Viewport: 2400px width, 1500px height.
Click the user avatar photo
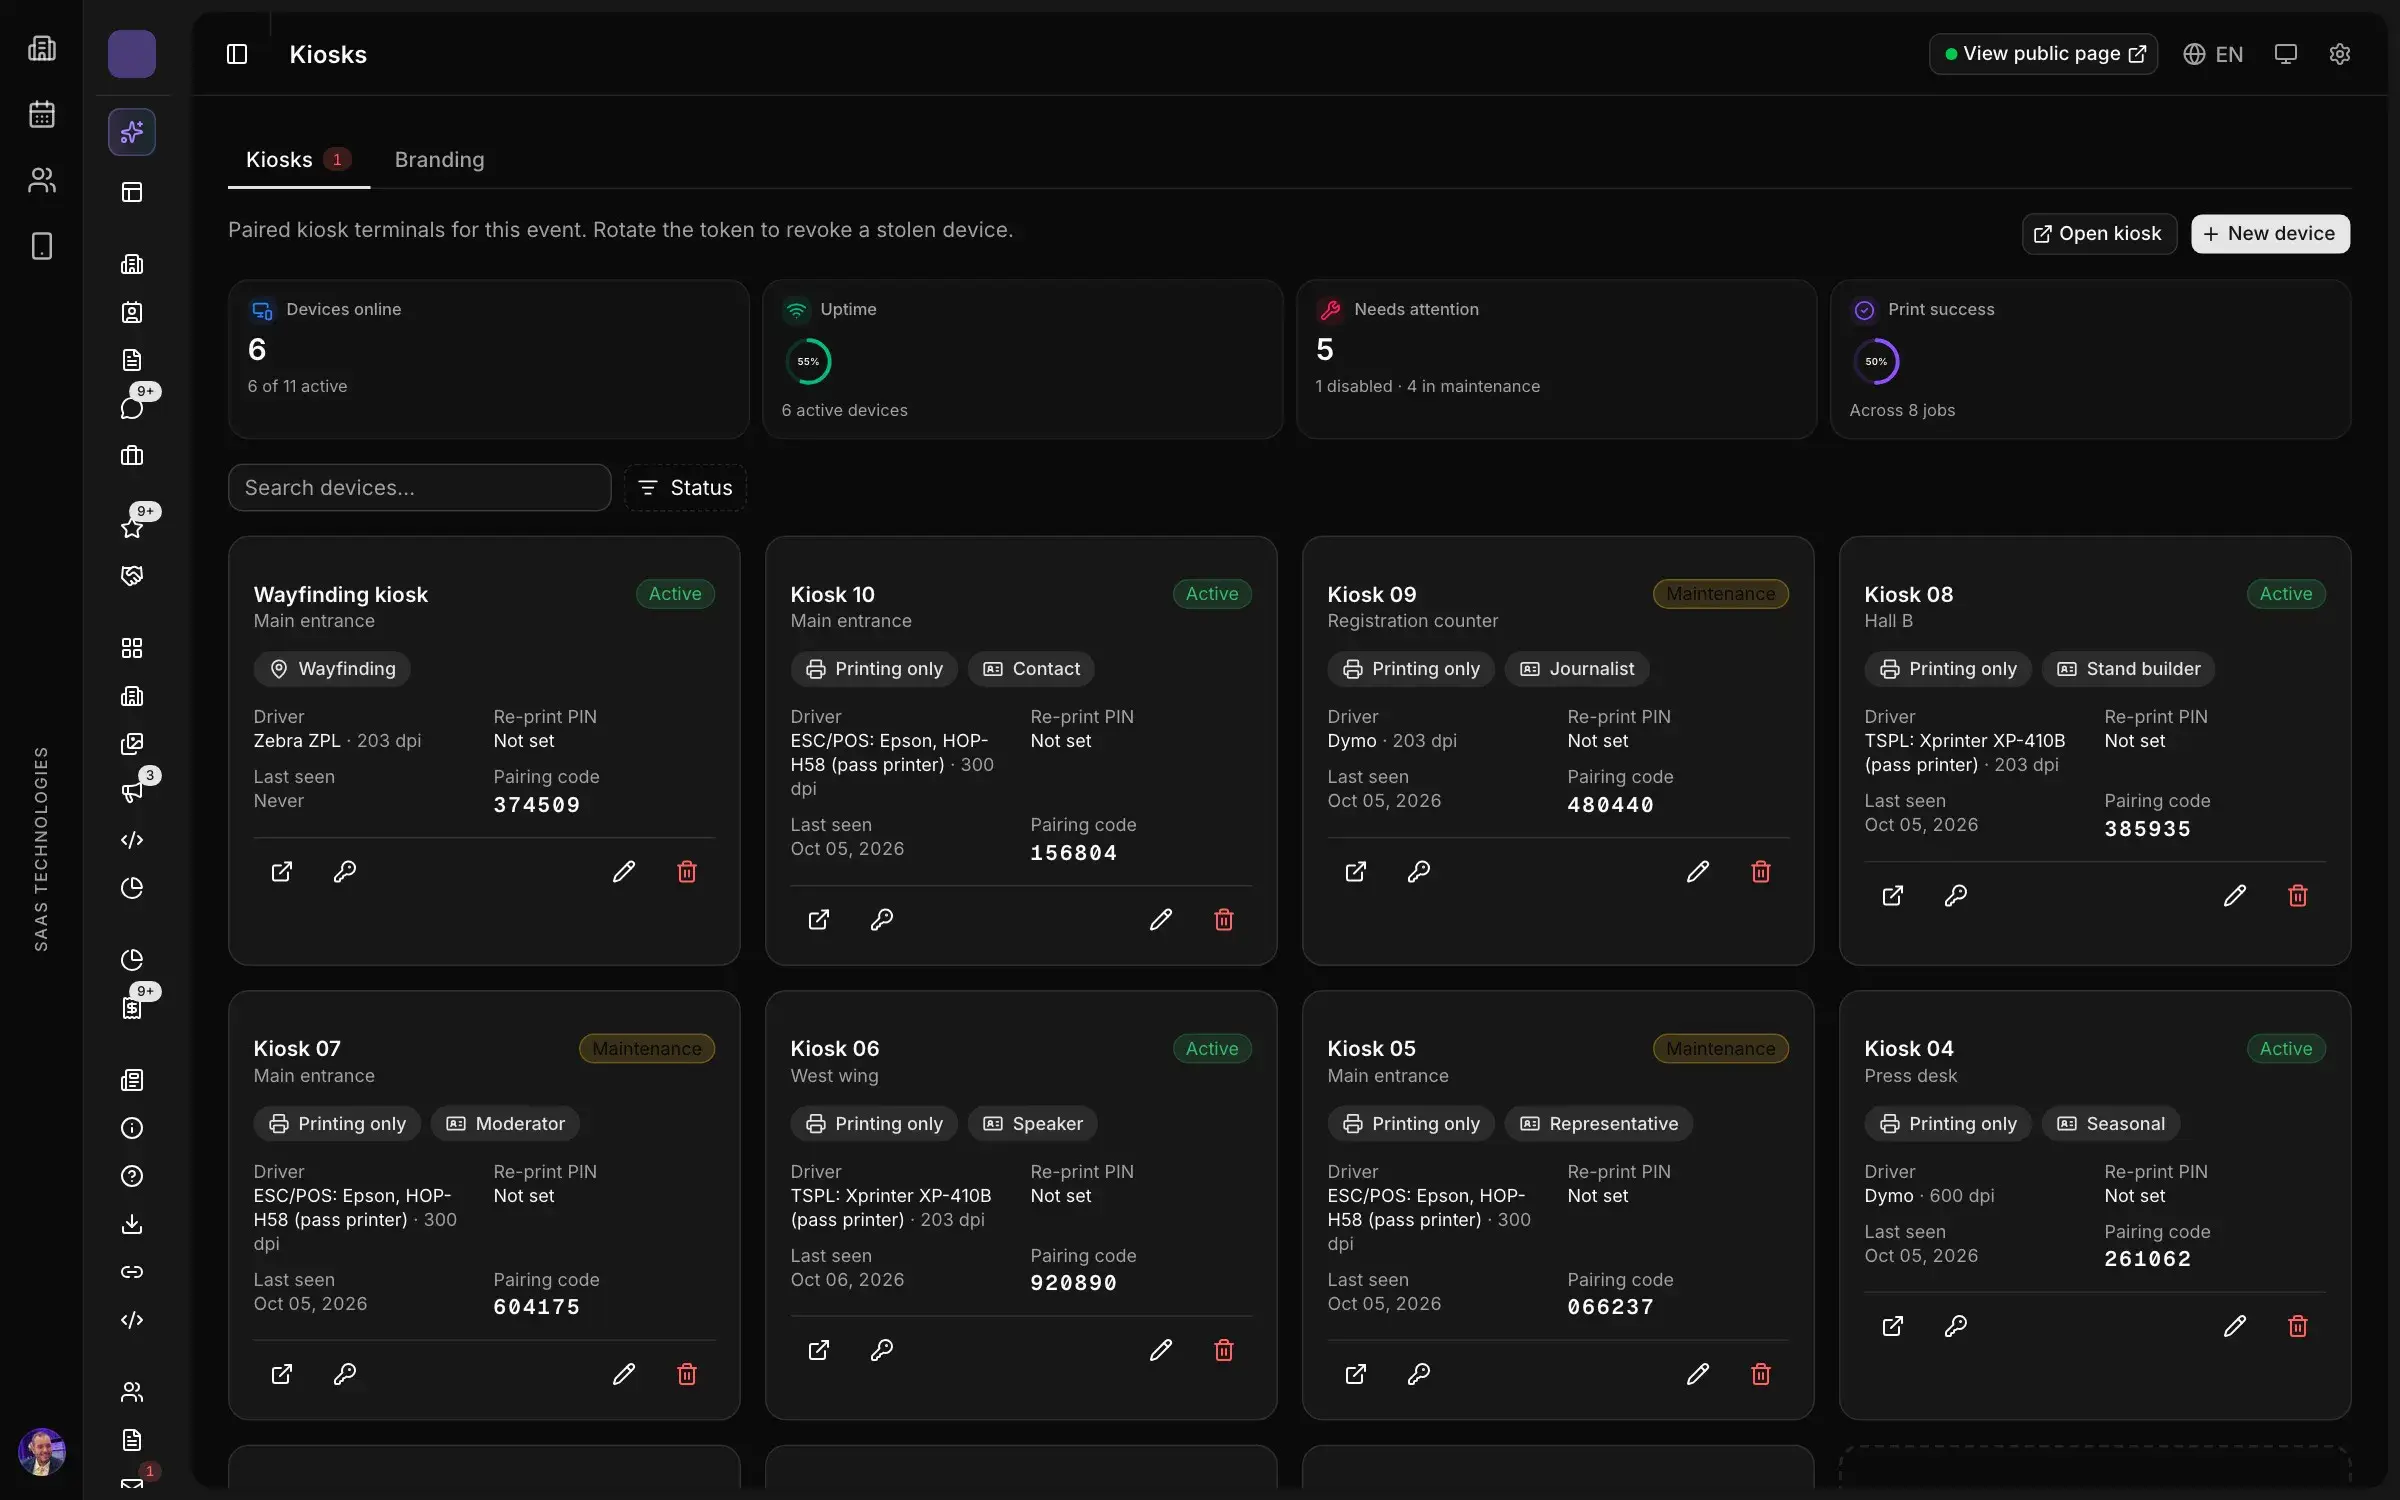[x=42, y=1452]
